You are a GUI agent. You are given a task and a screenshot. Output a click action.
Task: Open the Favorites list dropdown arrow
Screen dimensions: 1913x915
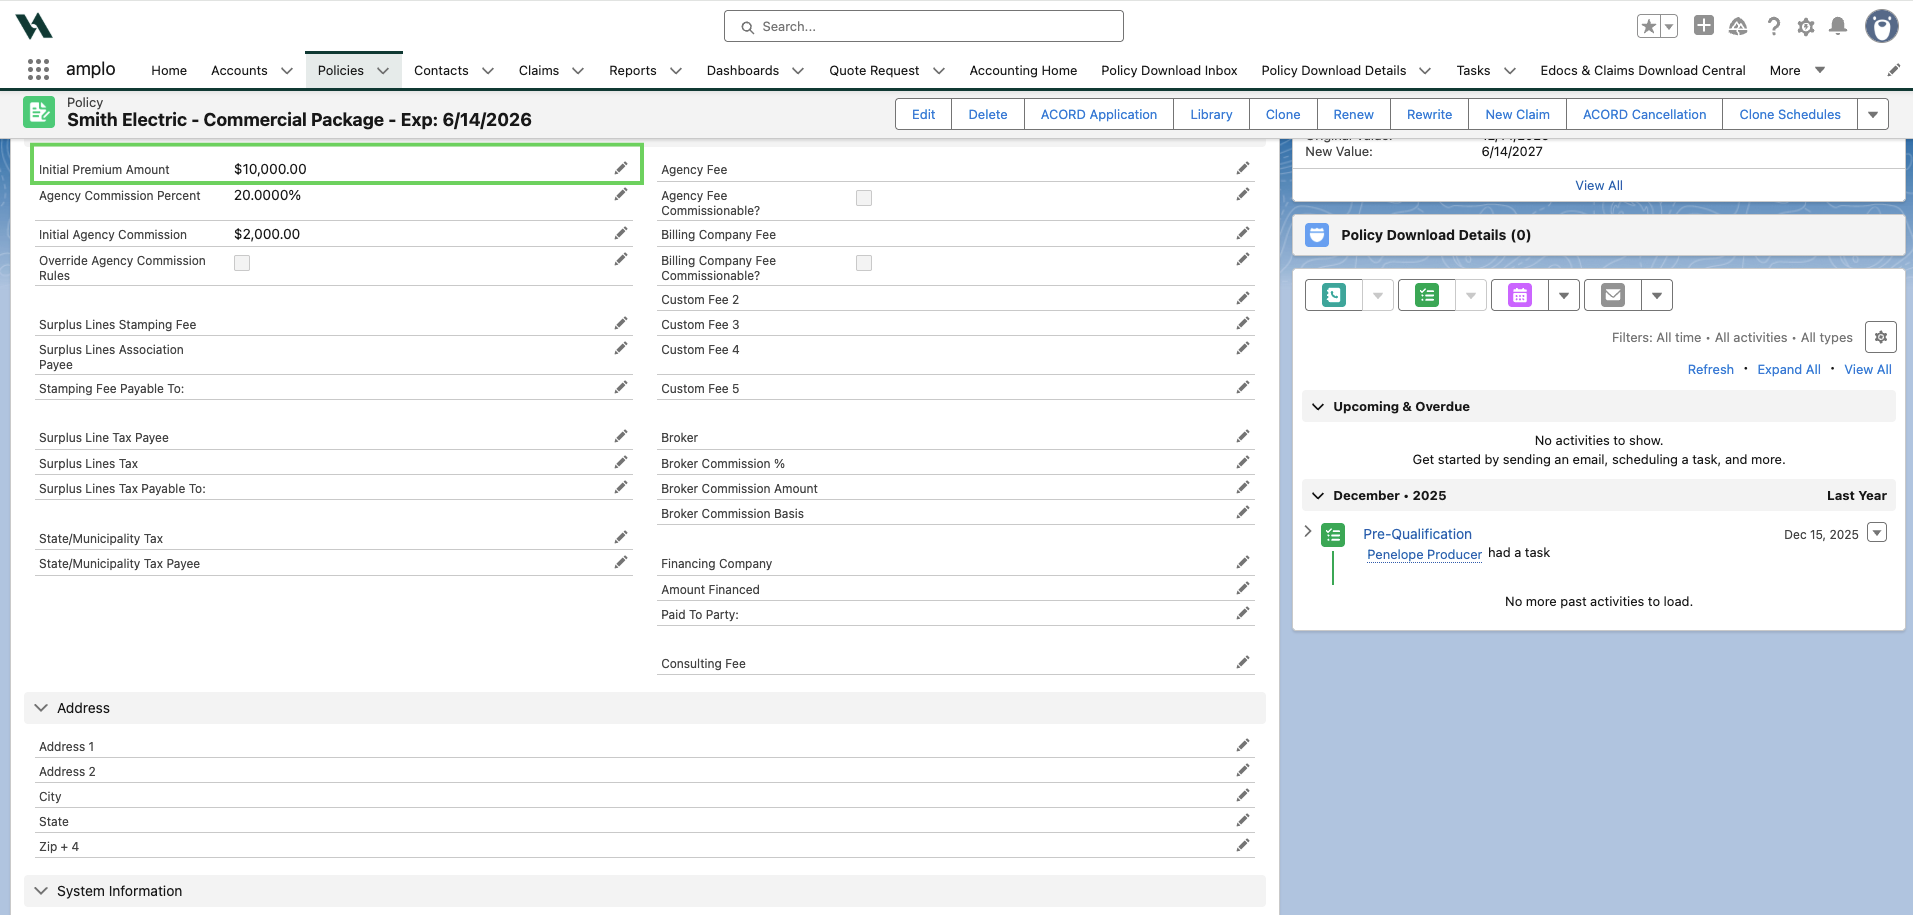1669,26
